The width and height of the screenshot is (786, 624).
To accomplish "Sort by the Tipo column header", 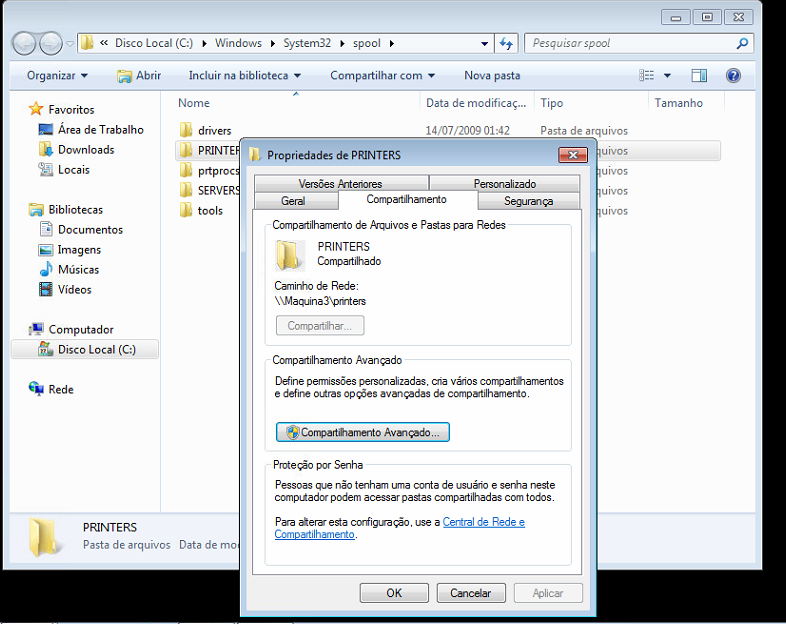I will [552, 103].
